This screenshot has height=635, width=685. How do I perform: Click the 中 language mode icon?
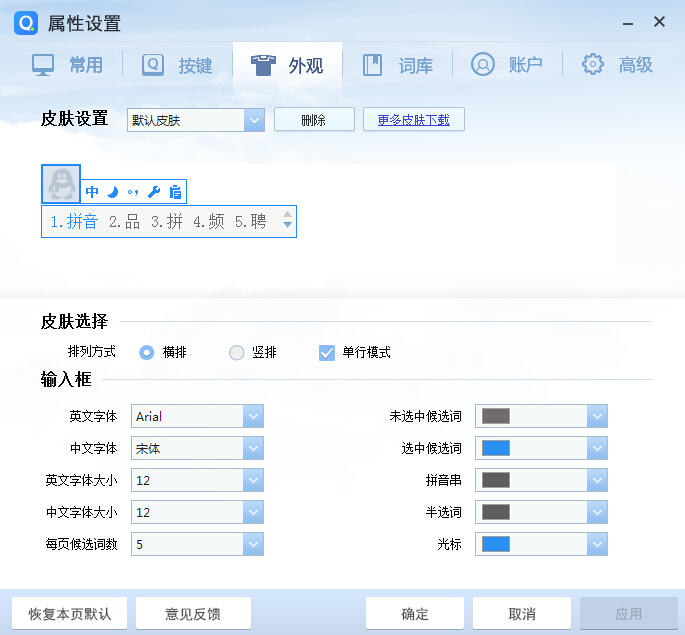pos(92,192)
